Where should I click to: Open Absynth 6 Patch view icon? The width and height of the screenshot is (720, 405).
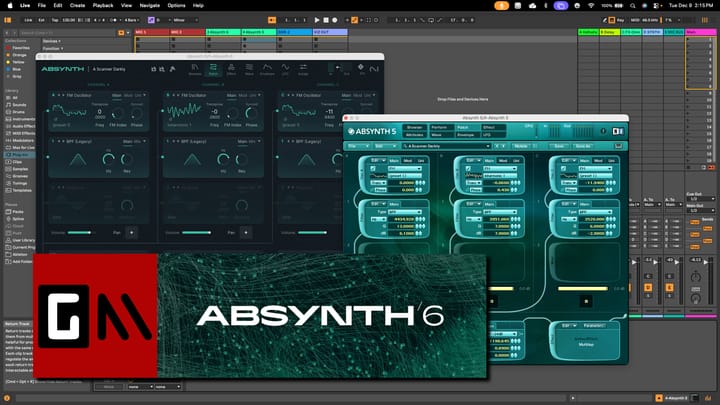(x=213, y=69)
